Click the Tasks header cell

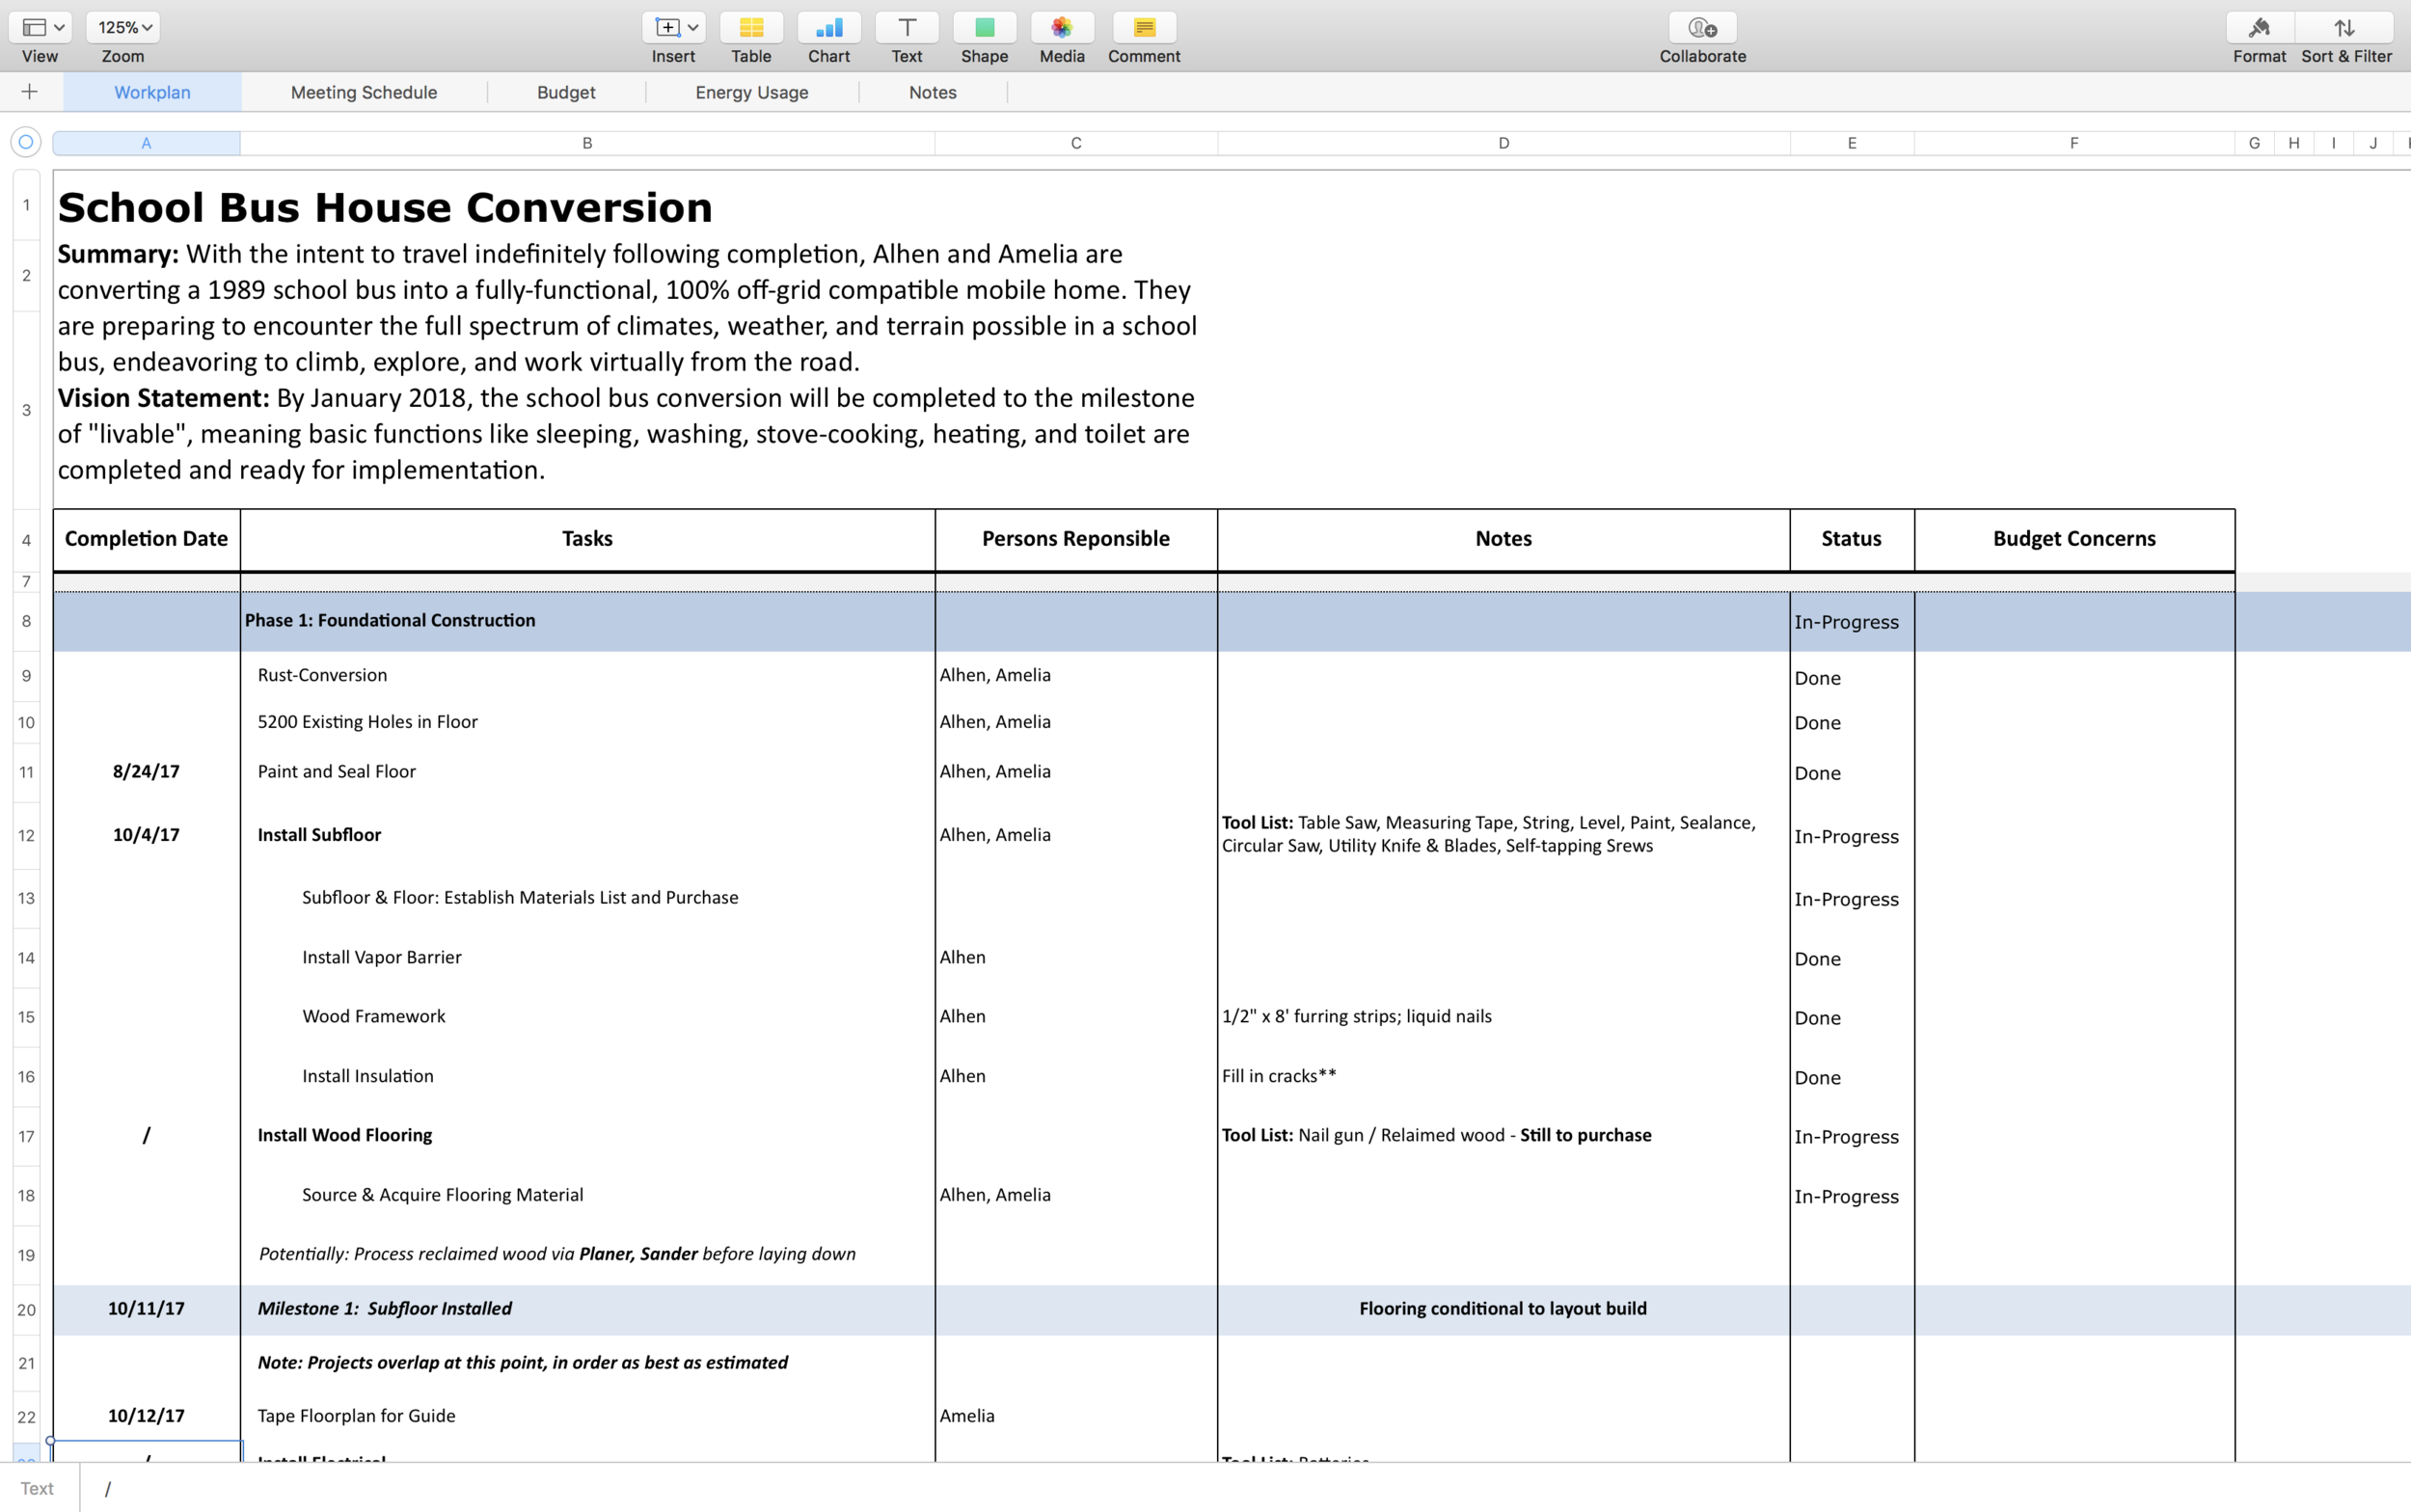[x=587, y=539]
